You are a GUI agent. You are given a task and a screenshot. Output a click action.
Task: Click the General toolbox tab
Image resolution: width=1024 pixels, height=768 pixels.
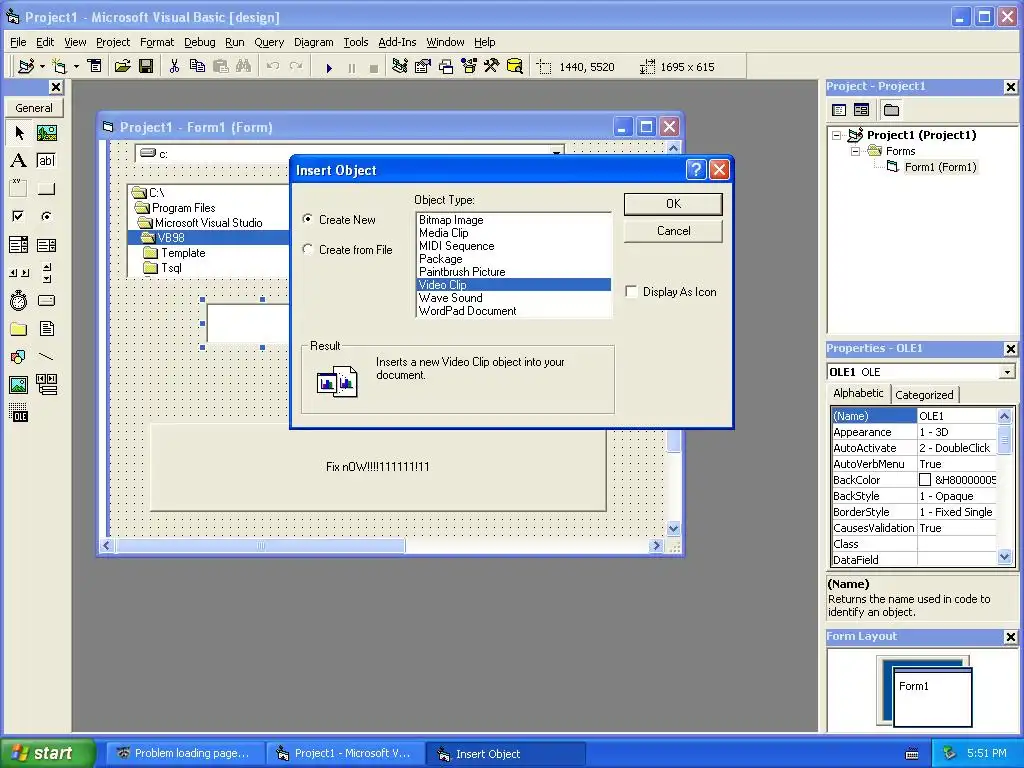click(34, 108)
